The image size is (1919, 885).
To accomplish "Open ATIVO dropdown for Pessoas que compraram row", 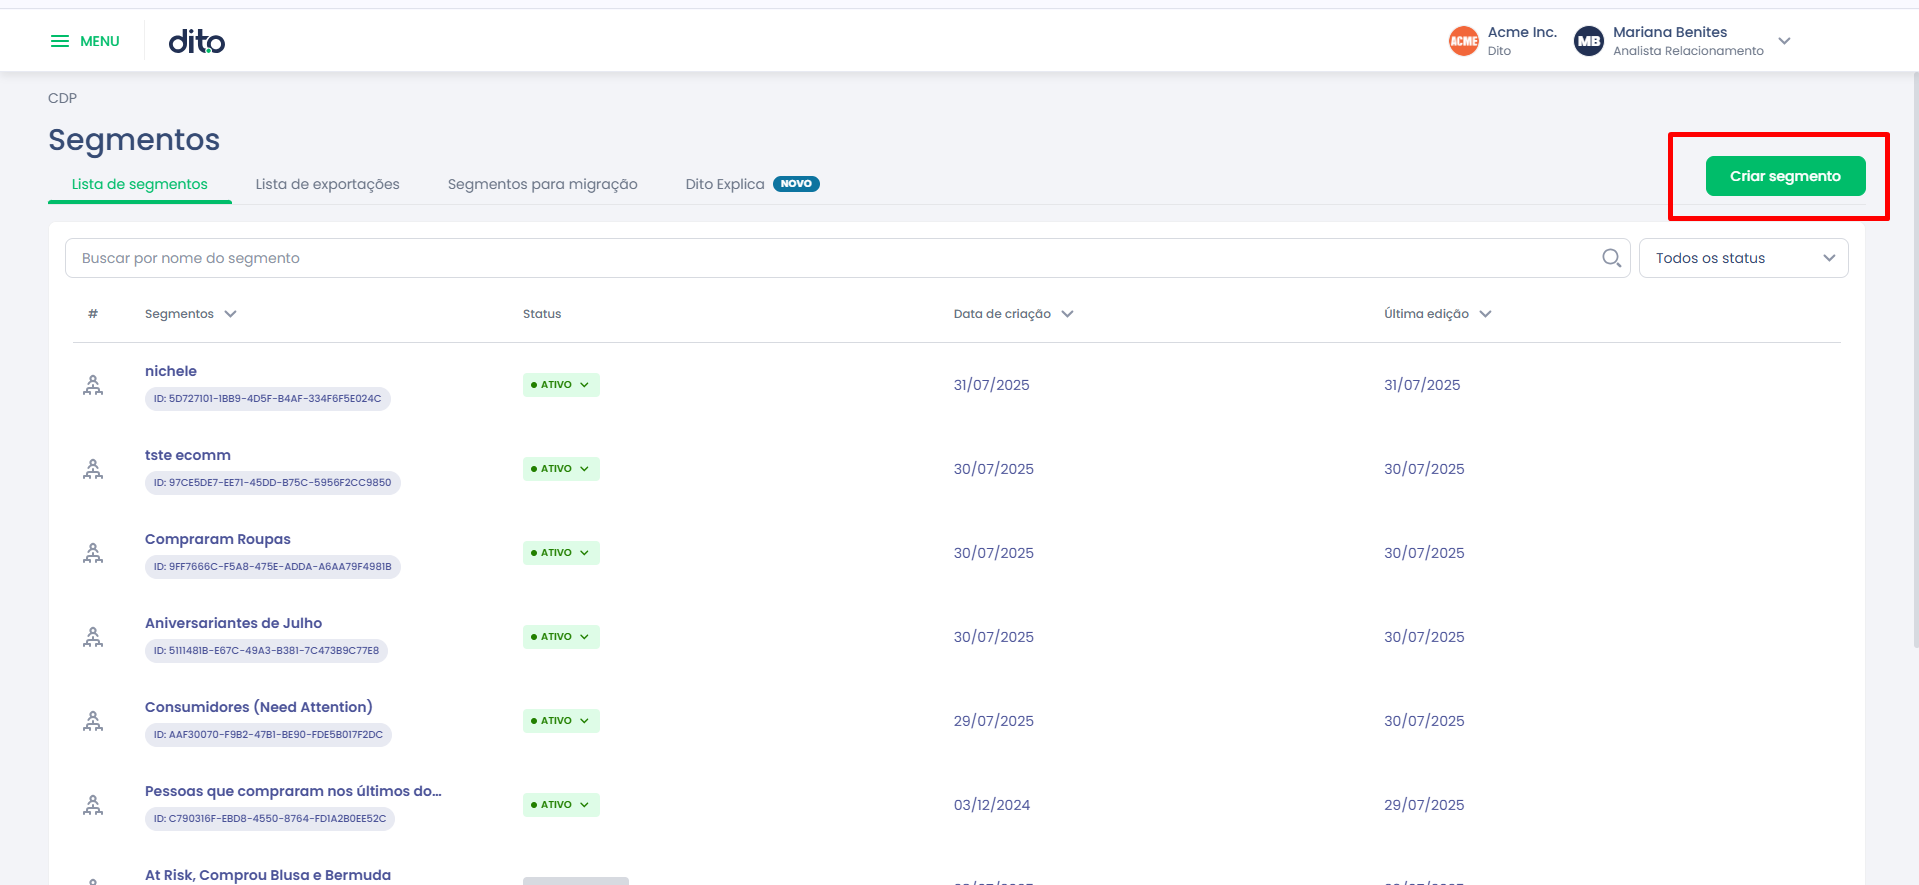I will click(561, 805).
